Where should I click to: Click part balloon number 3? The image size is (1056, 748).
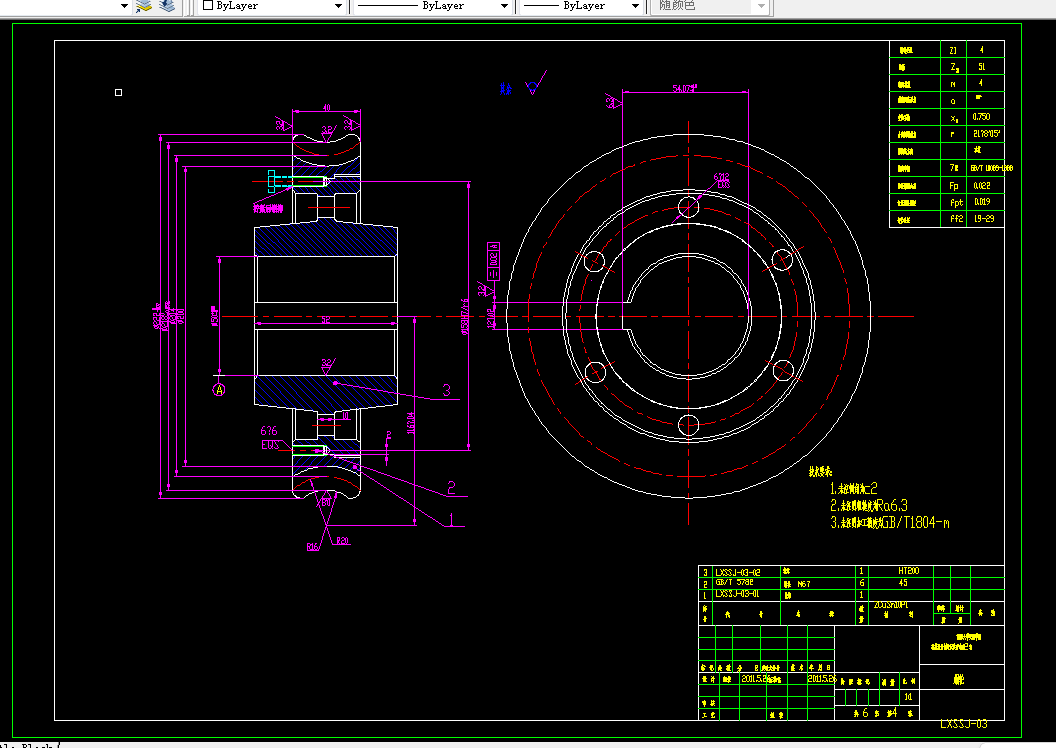click(446, 390)
